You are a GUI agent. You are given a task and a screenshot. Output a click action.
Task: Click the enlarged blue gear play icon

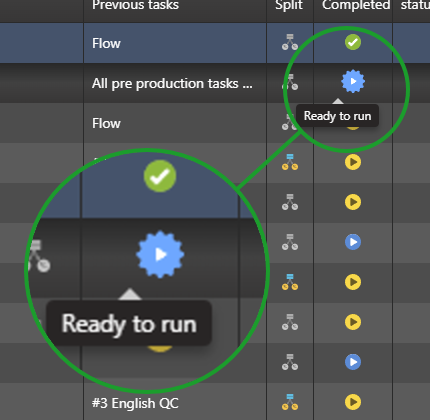160,254
